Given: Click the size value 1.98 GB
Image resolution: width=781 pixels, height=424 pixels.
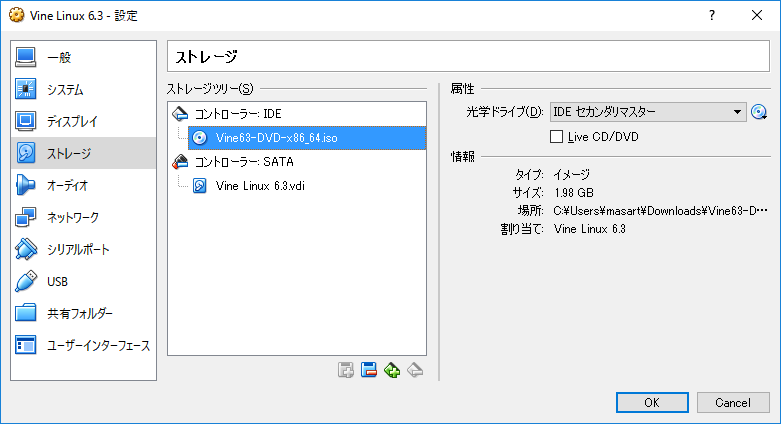Looking at the screenshot, I should [x=574, y=193].
